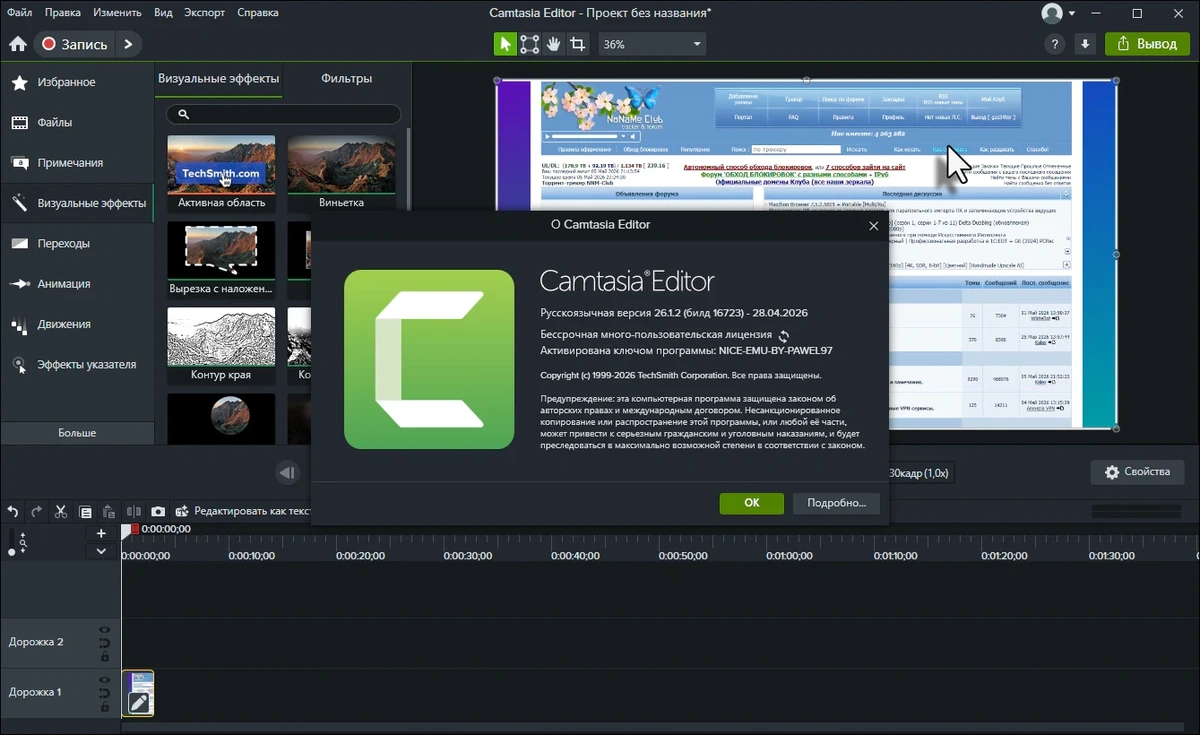Select the Активная область effect thumbnail
Image resolution: width=1200 pixels, height=735 pixels.
click(221, 172)
